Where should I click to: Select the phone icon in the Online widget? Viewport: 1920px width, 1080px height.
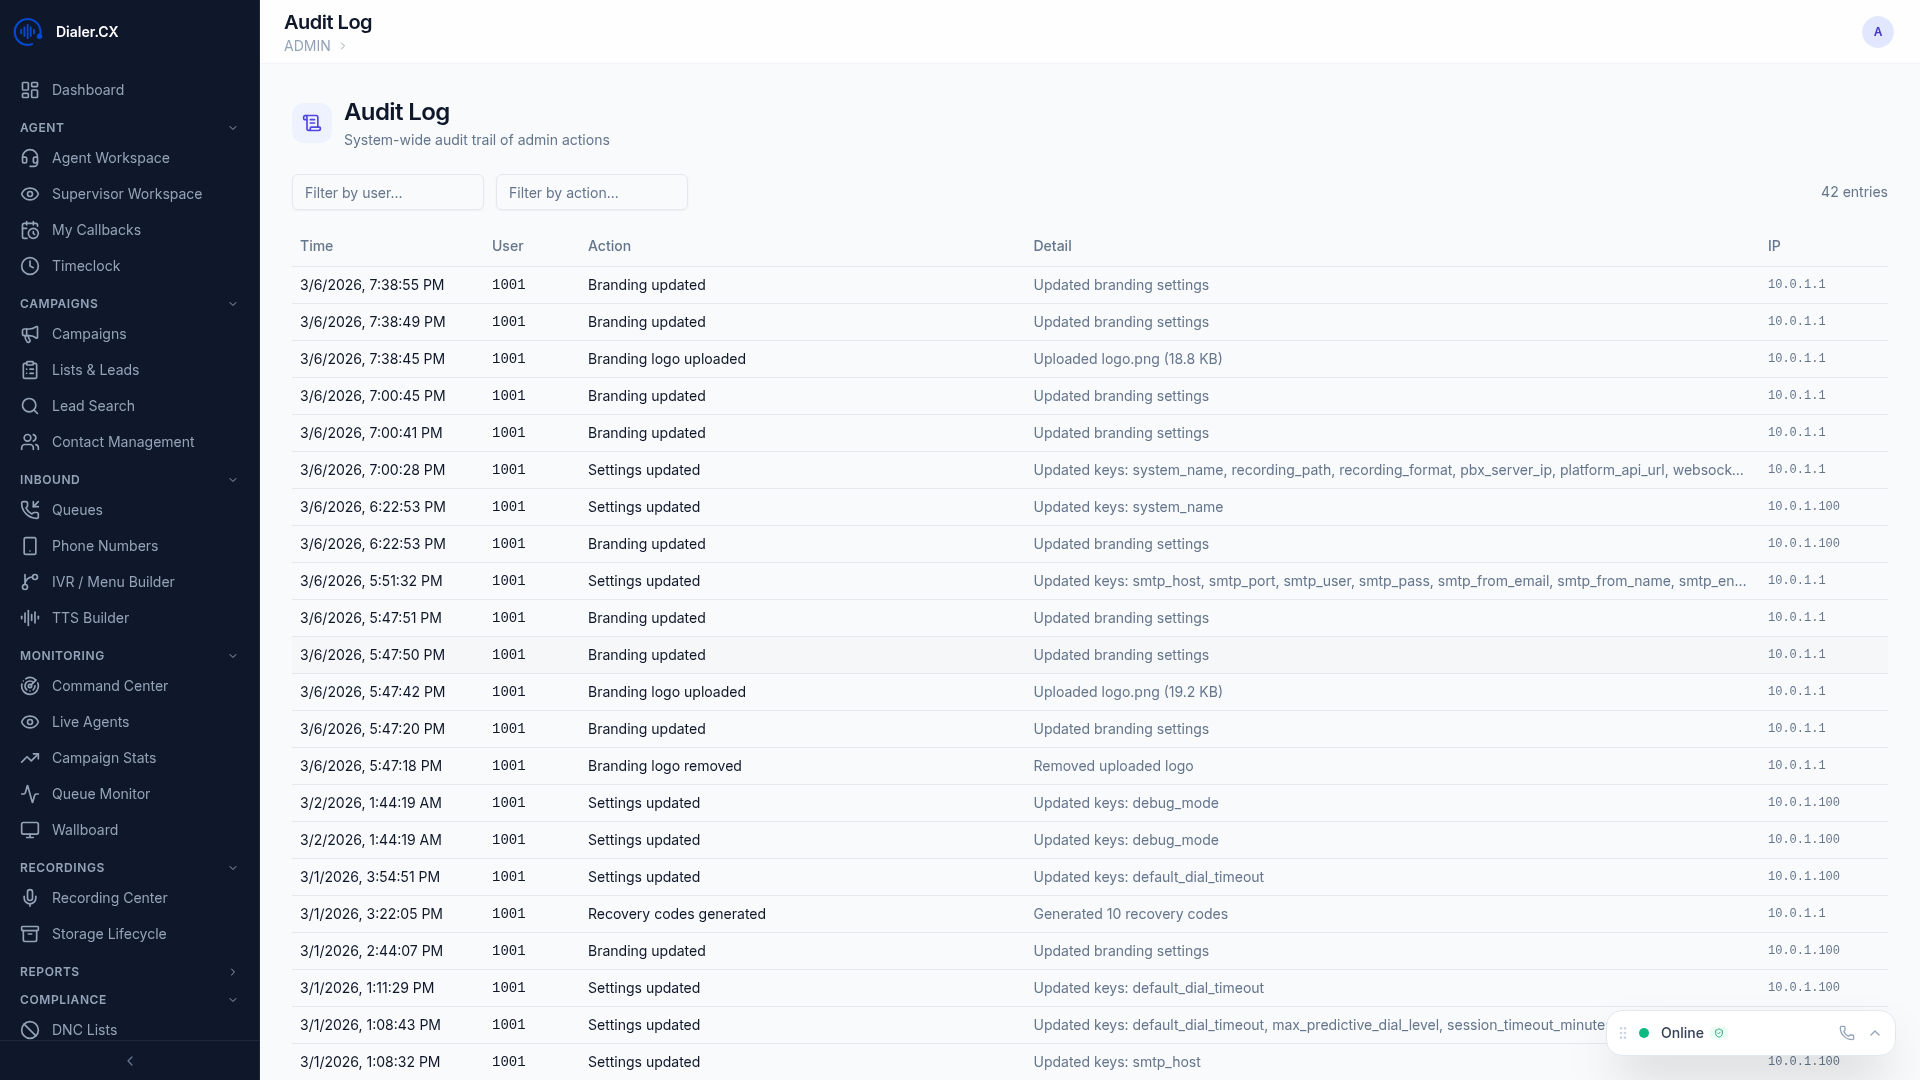tap(1847, 1033)
